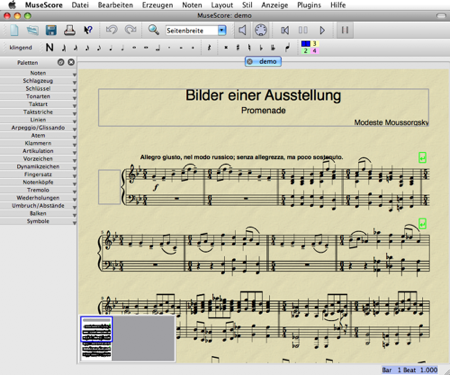Click the rest icon in note toolbar

coord(209,48)
